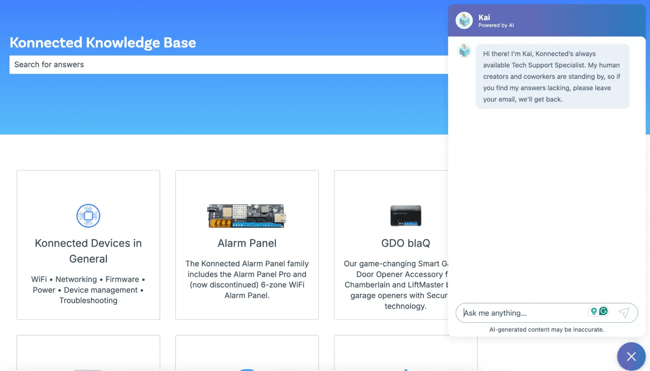650x371 pixels.
Task: Click the Konnected Devices chip icon
Action: point(88,216)
